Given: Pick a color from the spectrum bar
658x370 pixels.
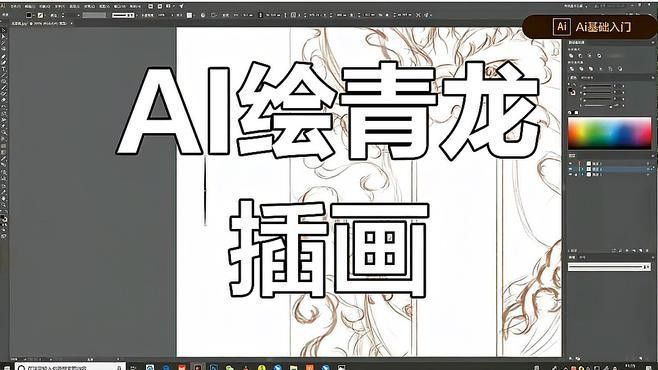Looking at the screenshot, I should pos(610,133).
